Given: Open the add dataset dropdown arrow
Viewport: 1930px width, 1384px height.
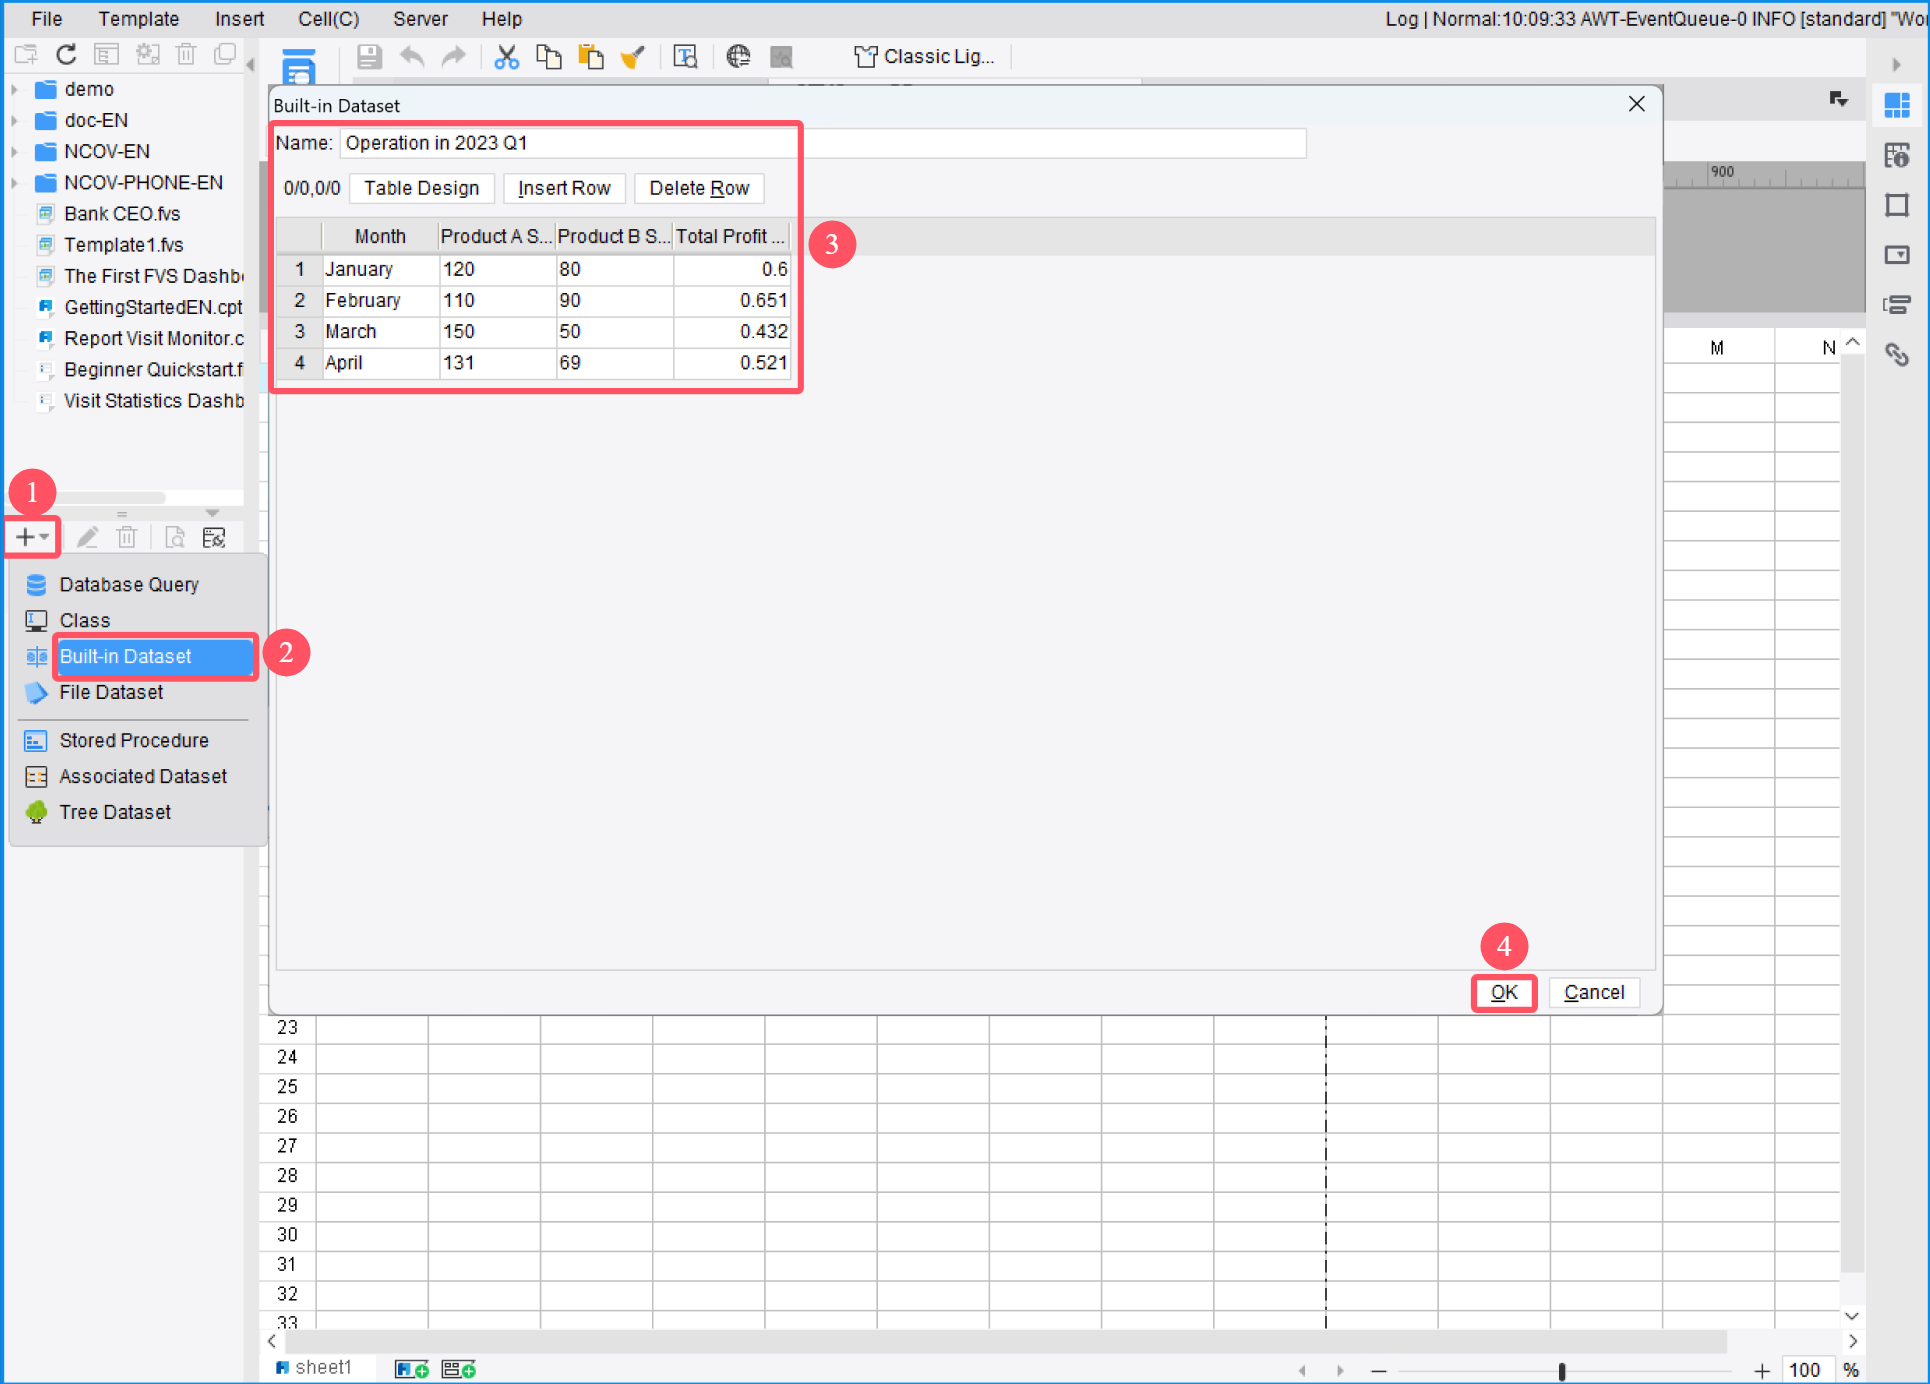Looking at the screenshot, I should (42, 537).
